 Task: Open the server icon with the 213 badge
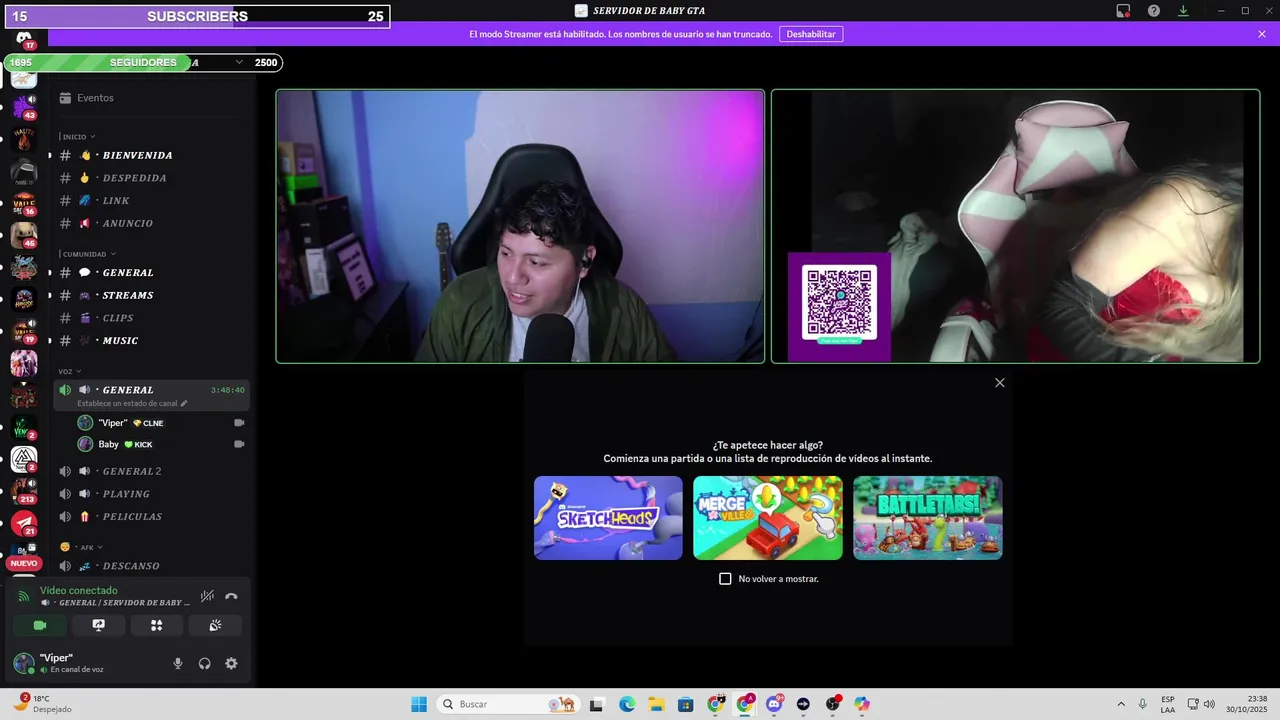coord(24,490)
